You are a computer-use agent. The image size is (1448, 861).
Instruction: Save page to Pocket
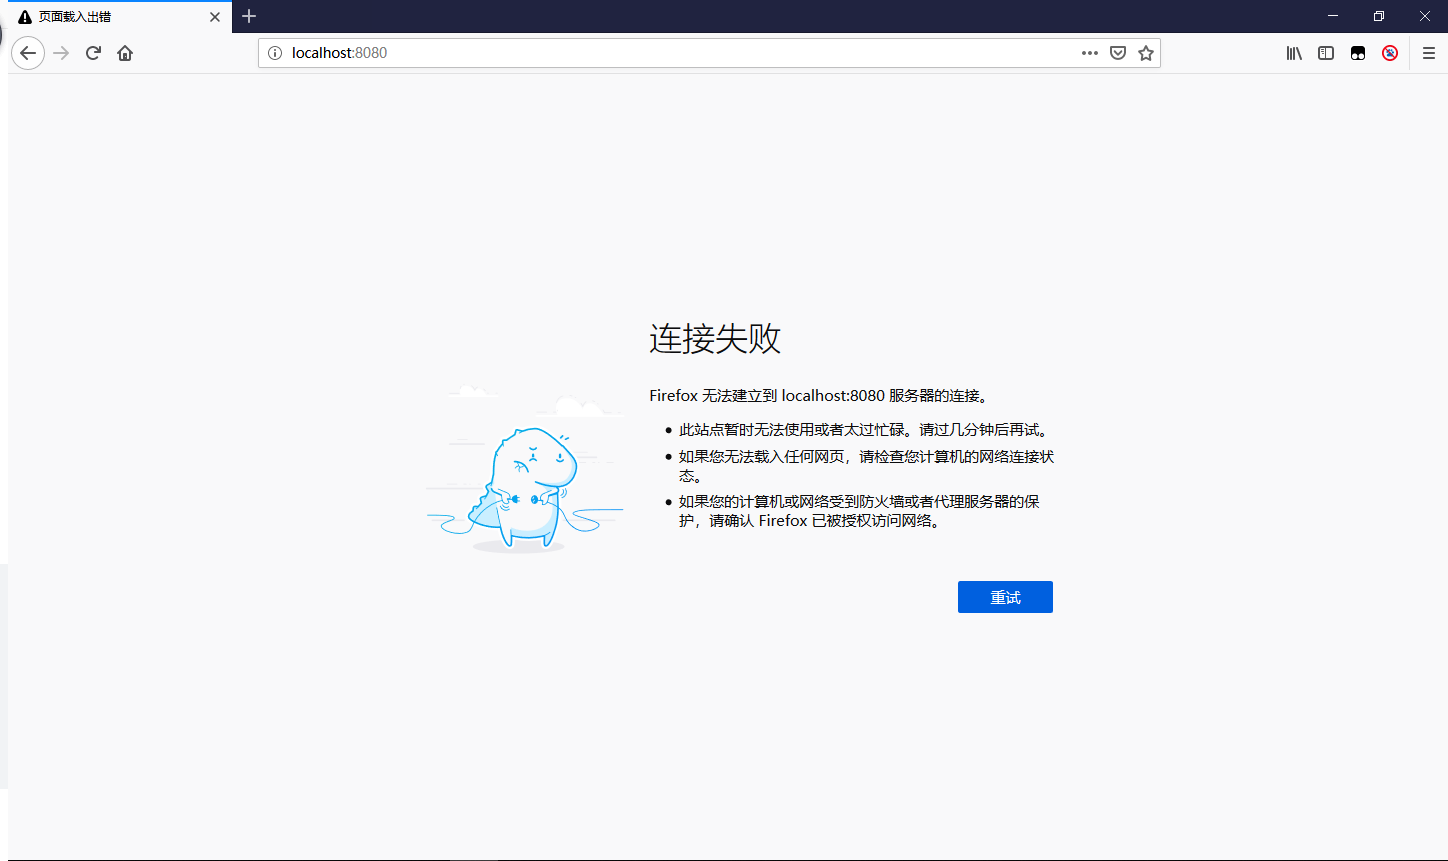pos(1118,53)
